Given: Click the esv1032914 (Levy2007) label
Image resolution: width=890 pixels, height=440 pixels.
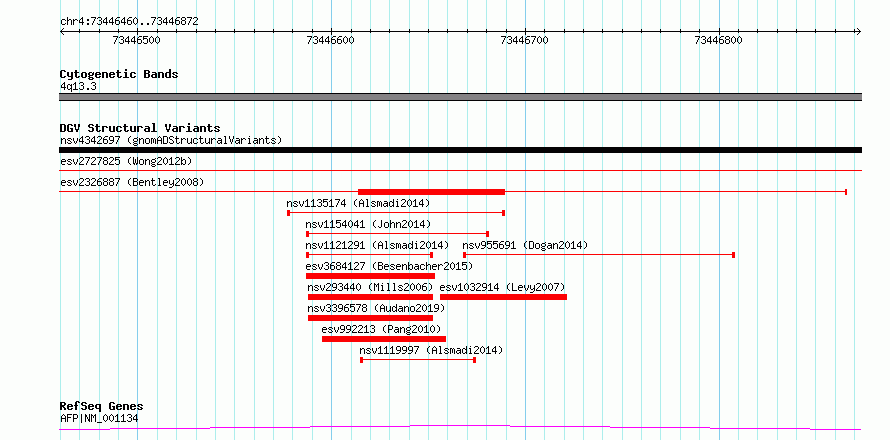Looking at the screenshot, I should click(502, 287).
